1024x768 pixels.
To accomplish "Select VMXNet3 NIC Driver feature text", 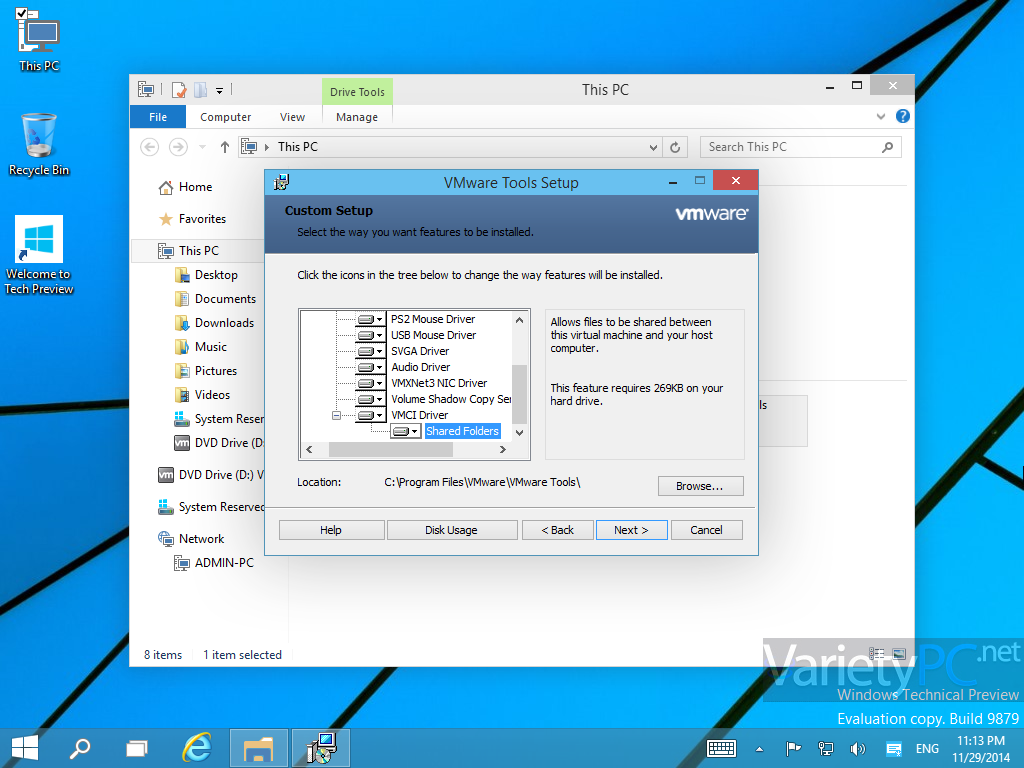I will [439, 383].
